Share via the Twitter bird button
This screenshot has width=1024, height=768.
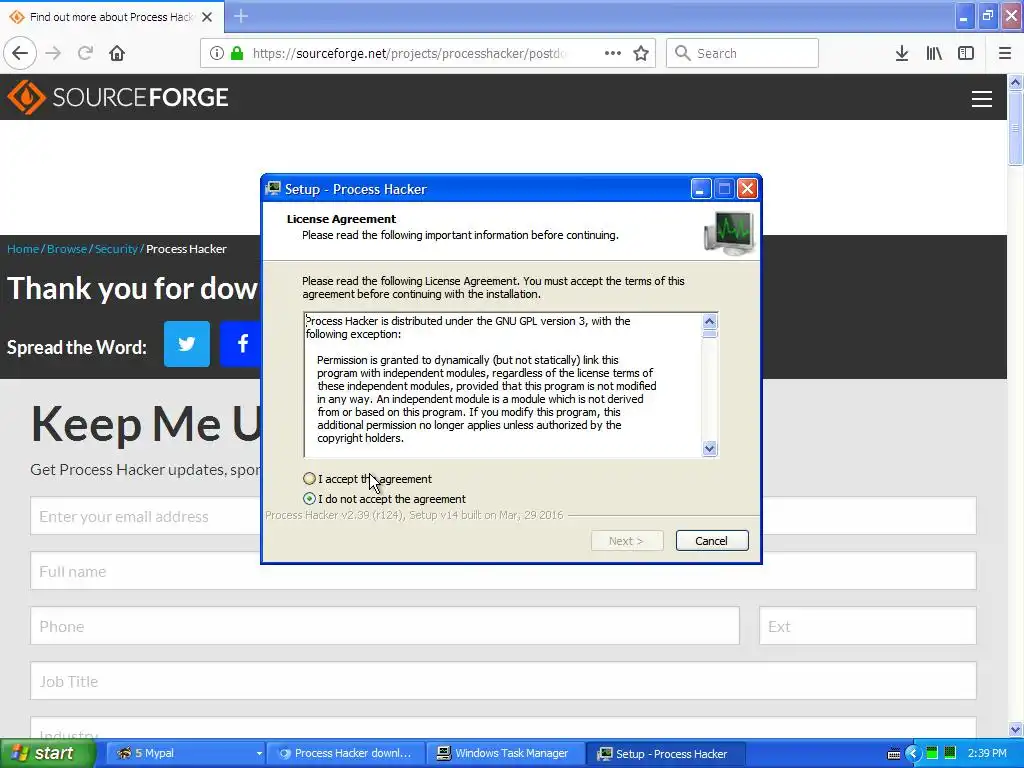pyautogui.click(x=187, y=344)
